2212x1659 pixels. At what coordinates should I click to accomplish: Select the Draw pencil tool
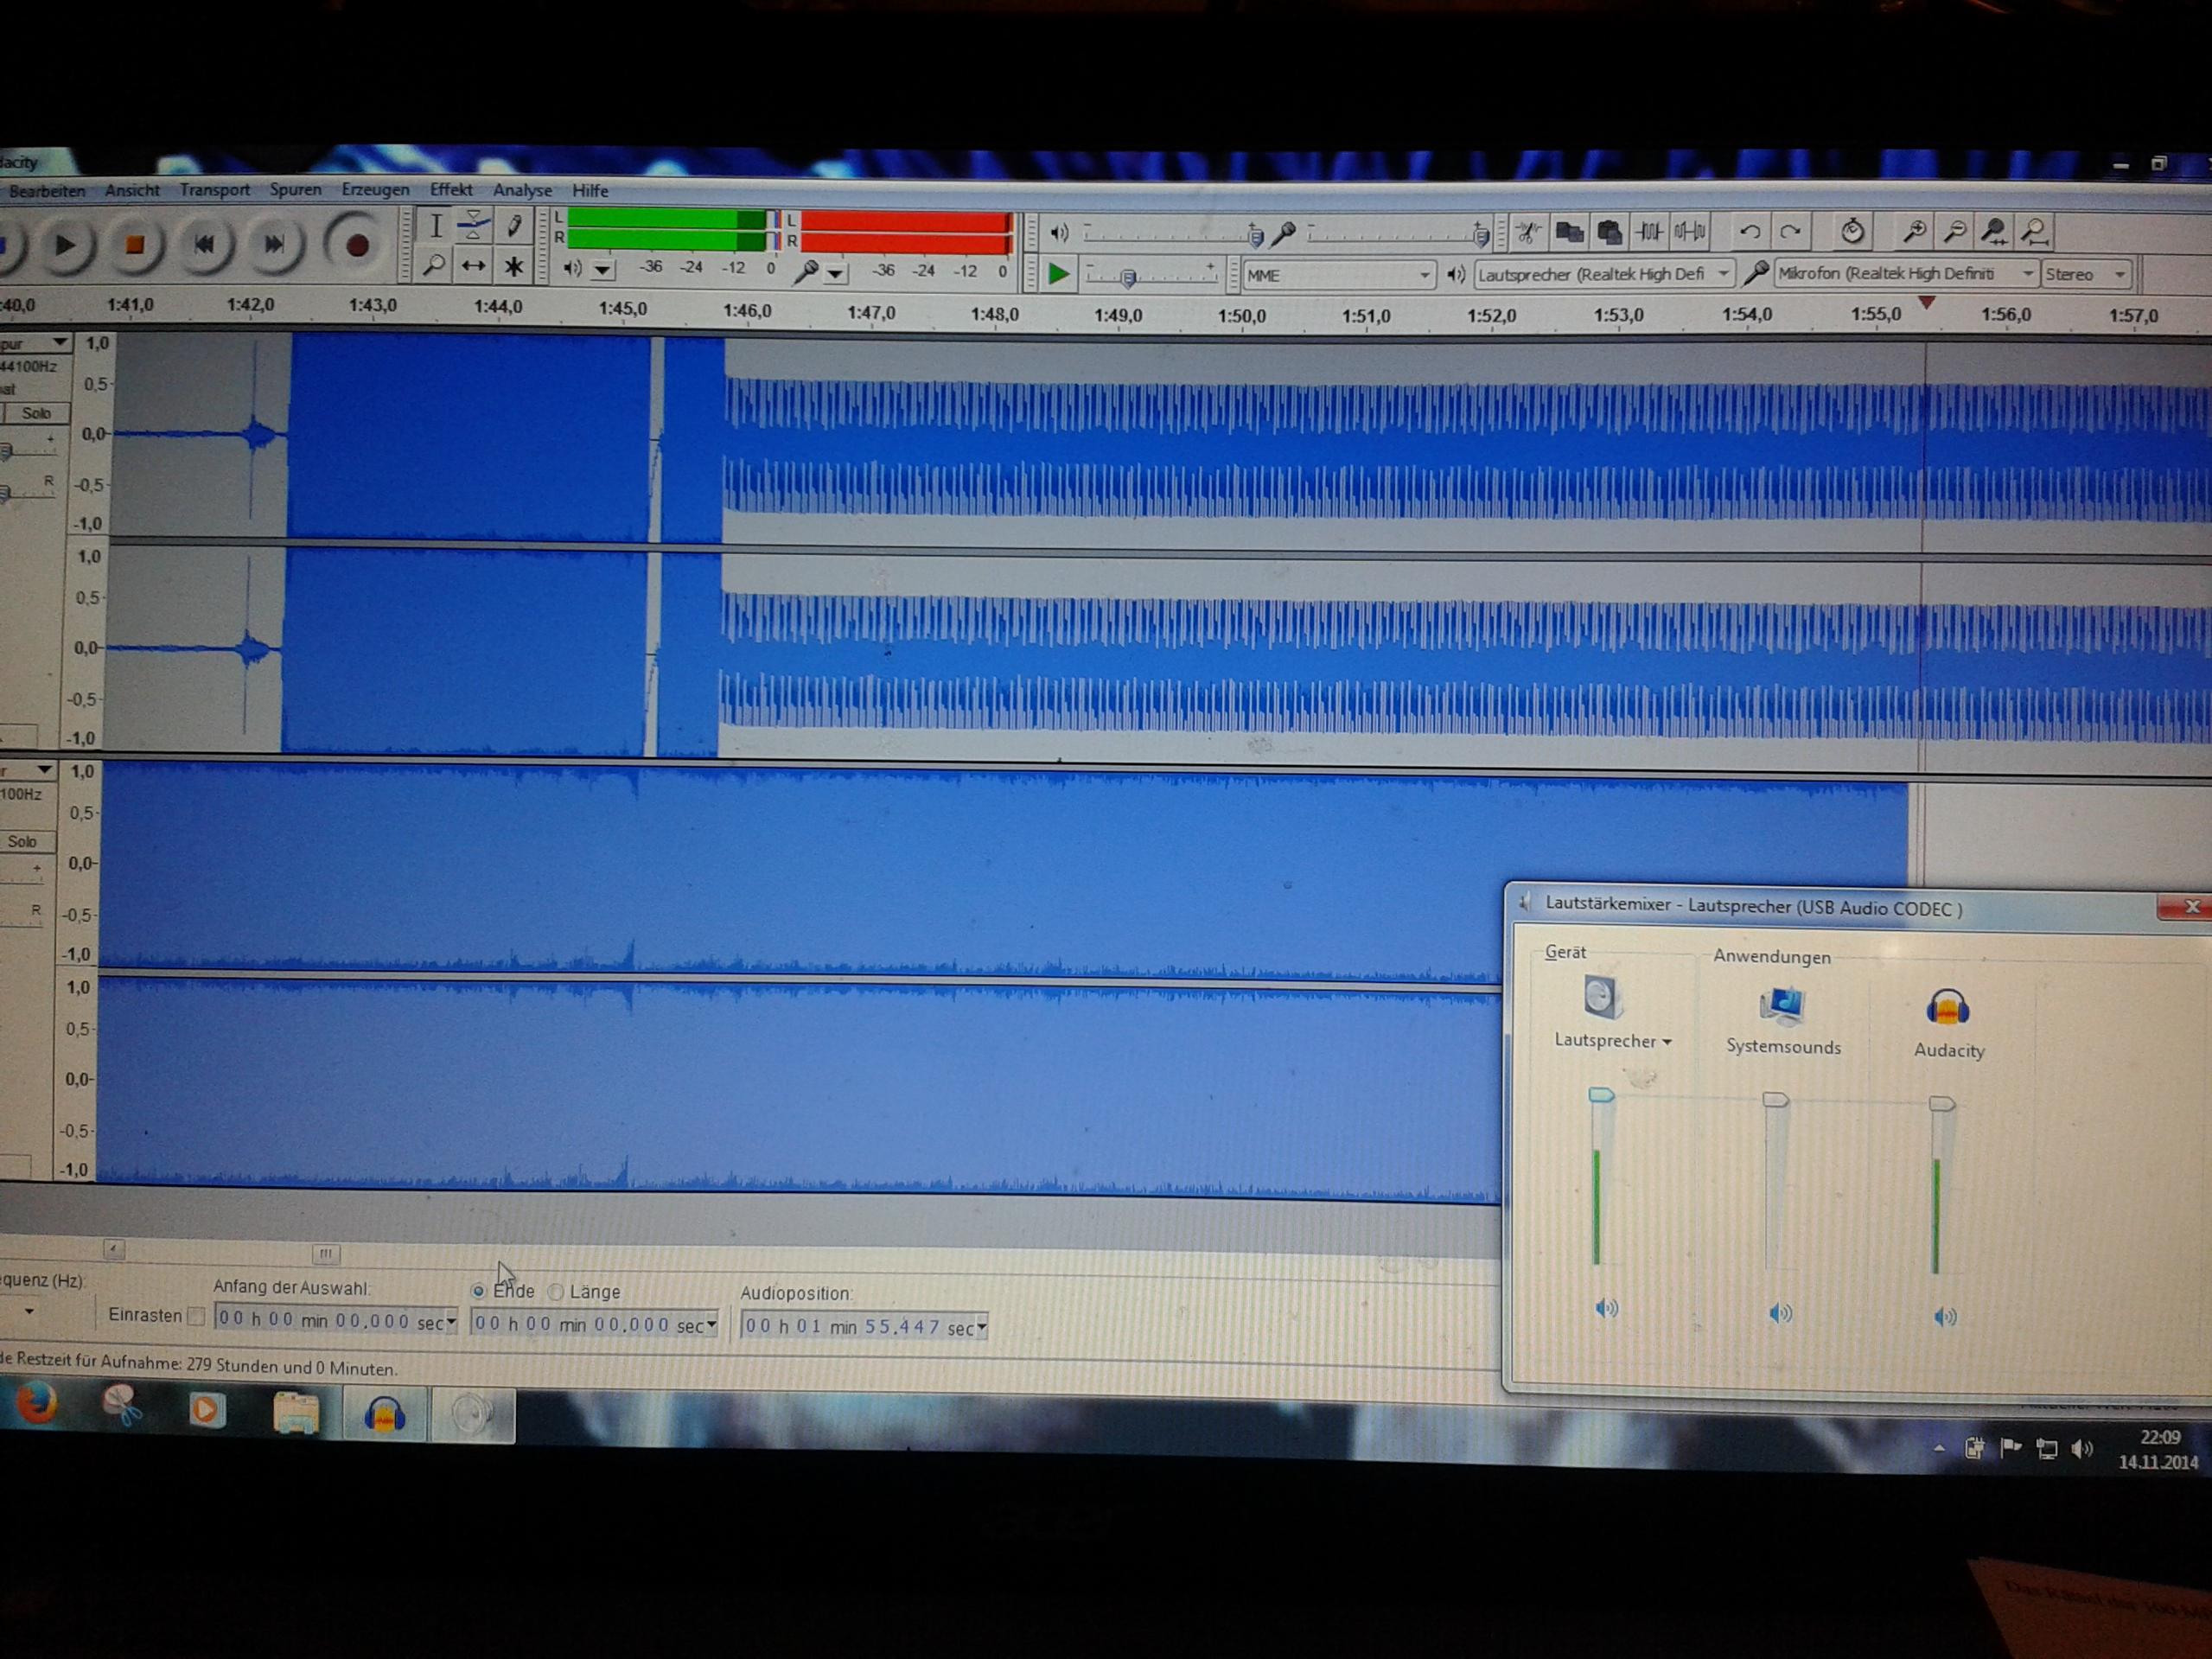(514, 227)
